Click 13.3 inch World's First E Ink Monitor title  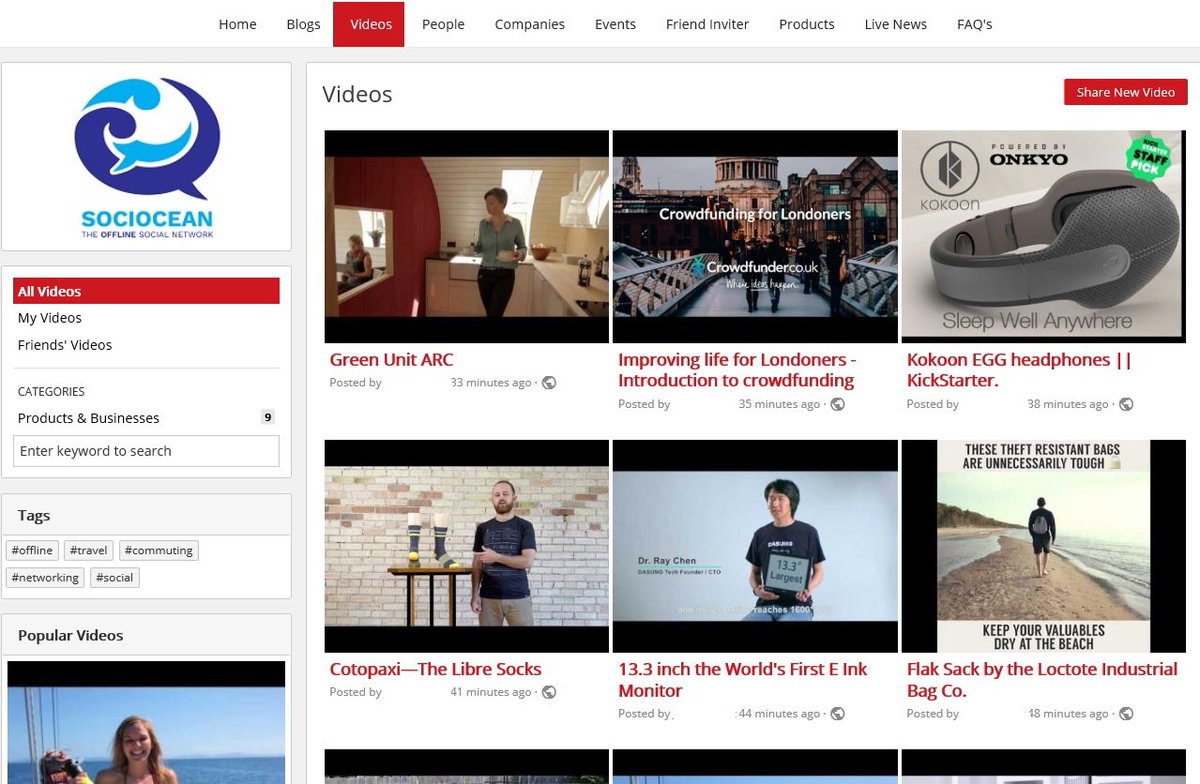click(x=743, y=680)
